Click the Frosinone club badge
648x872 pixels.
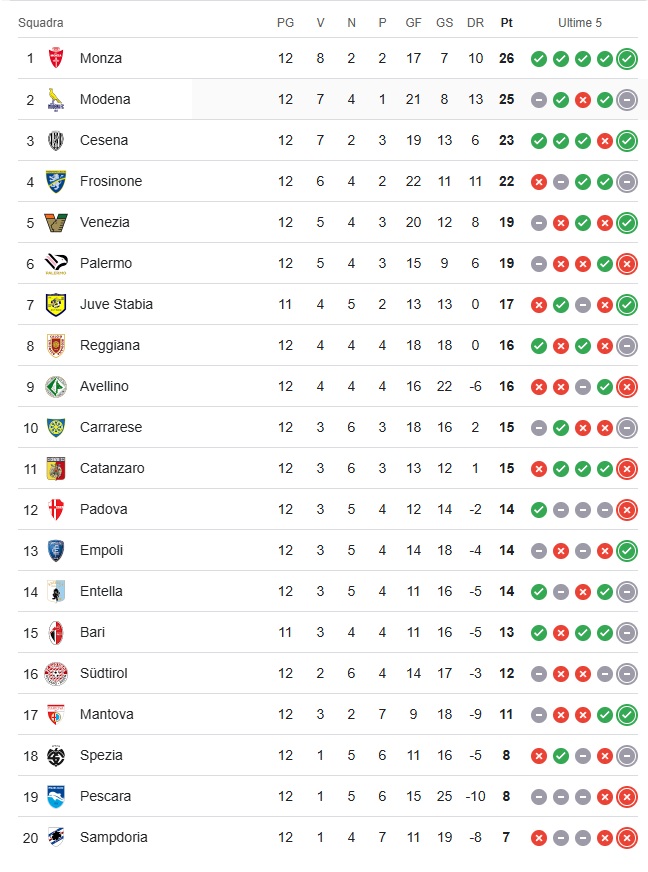pyautogui.click(x=56, y=181)
